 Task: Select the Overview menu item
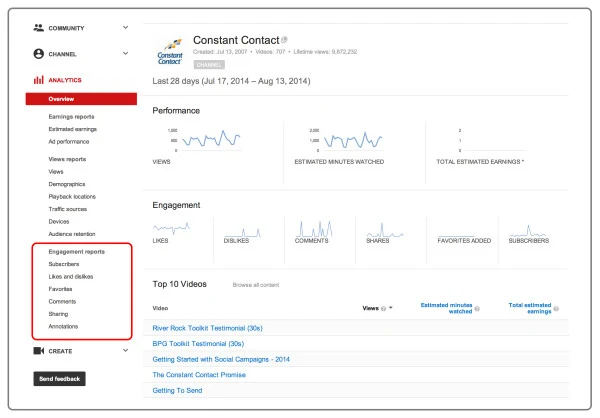(81, 99)
